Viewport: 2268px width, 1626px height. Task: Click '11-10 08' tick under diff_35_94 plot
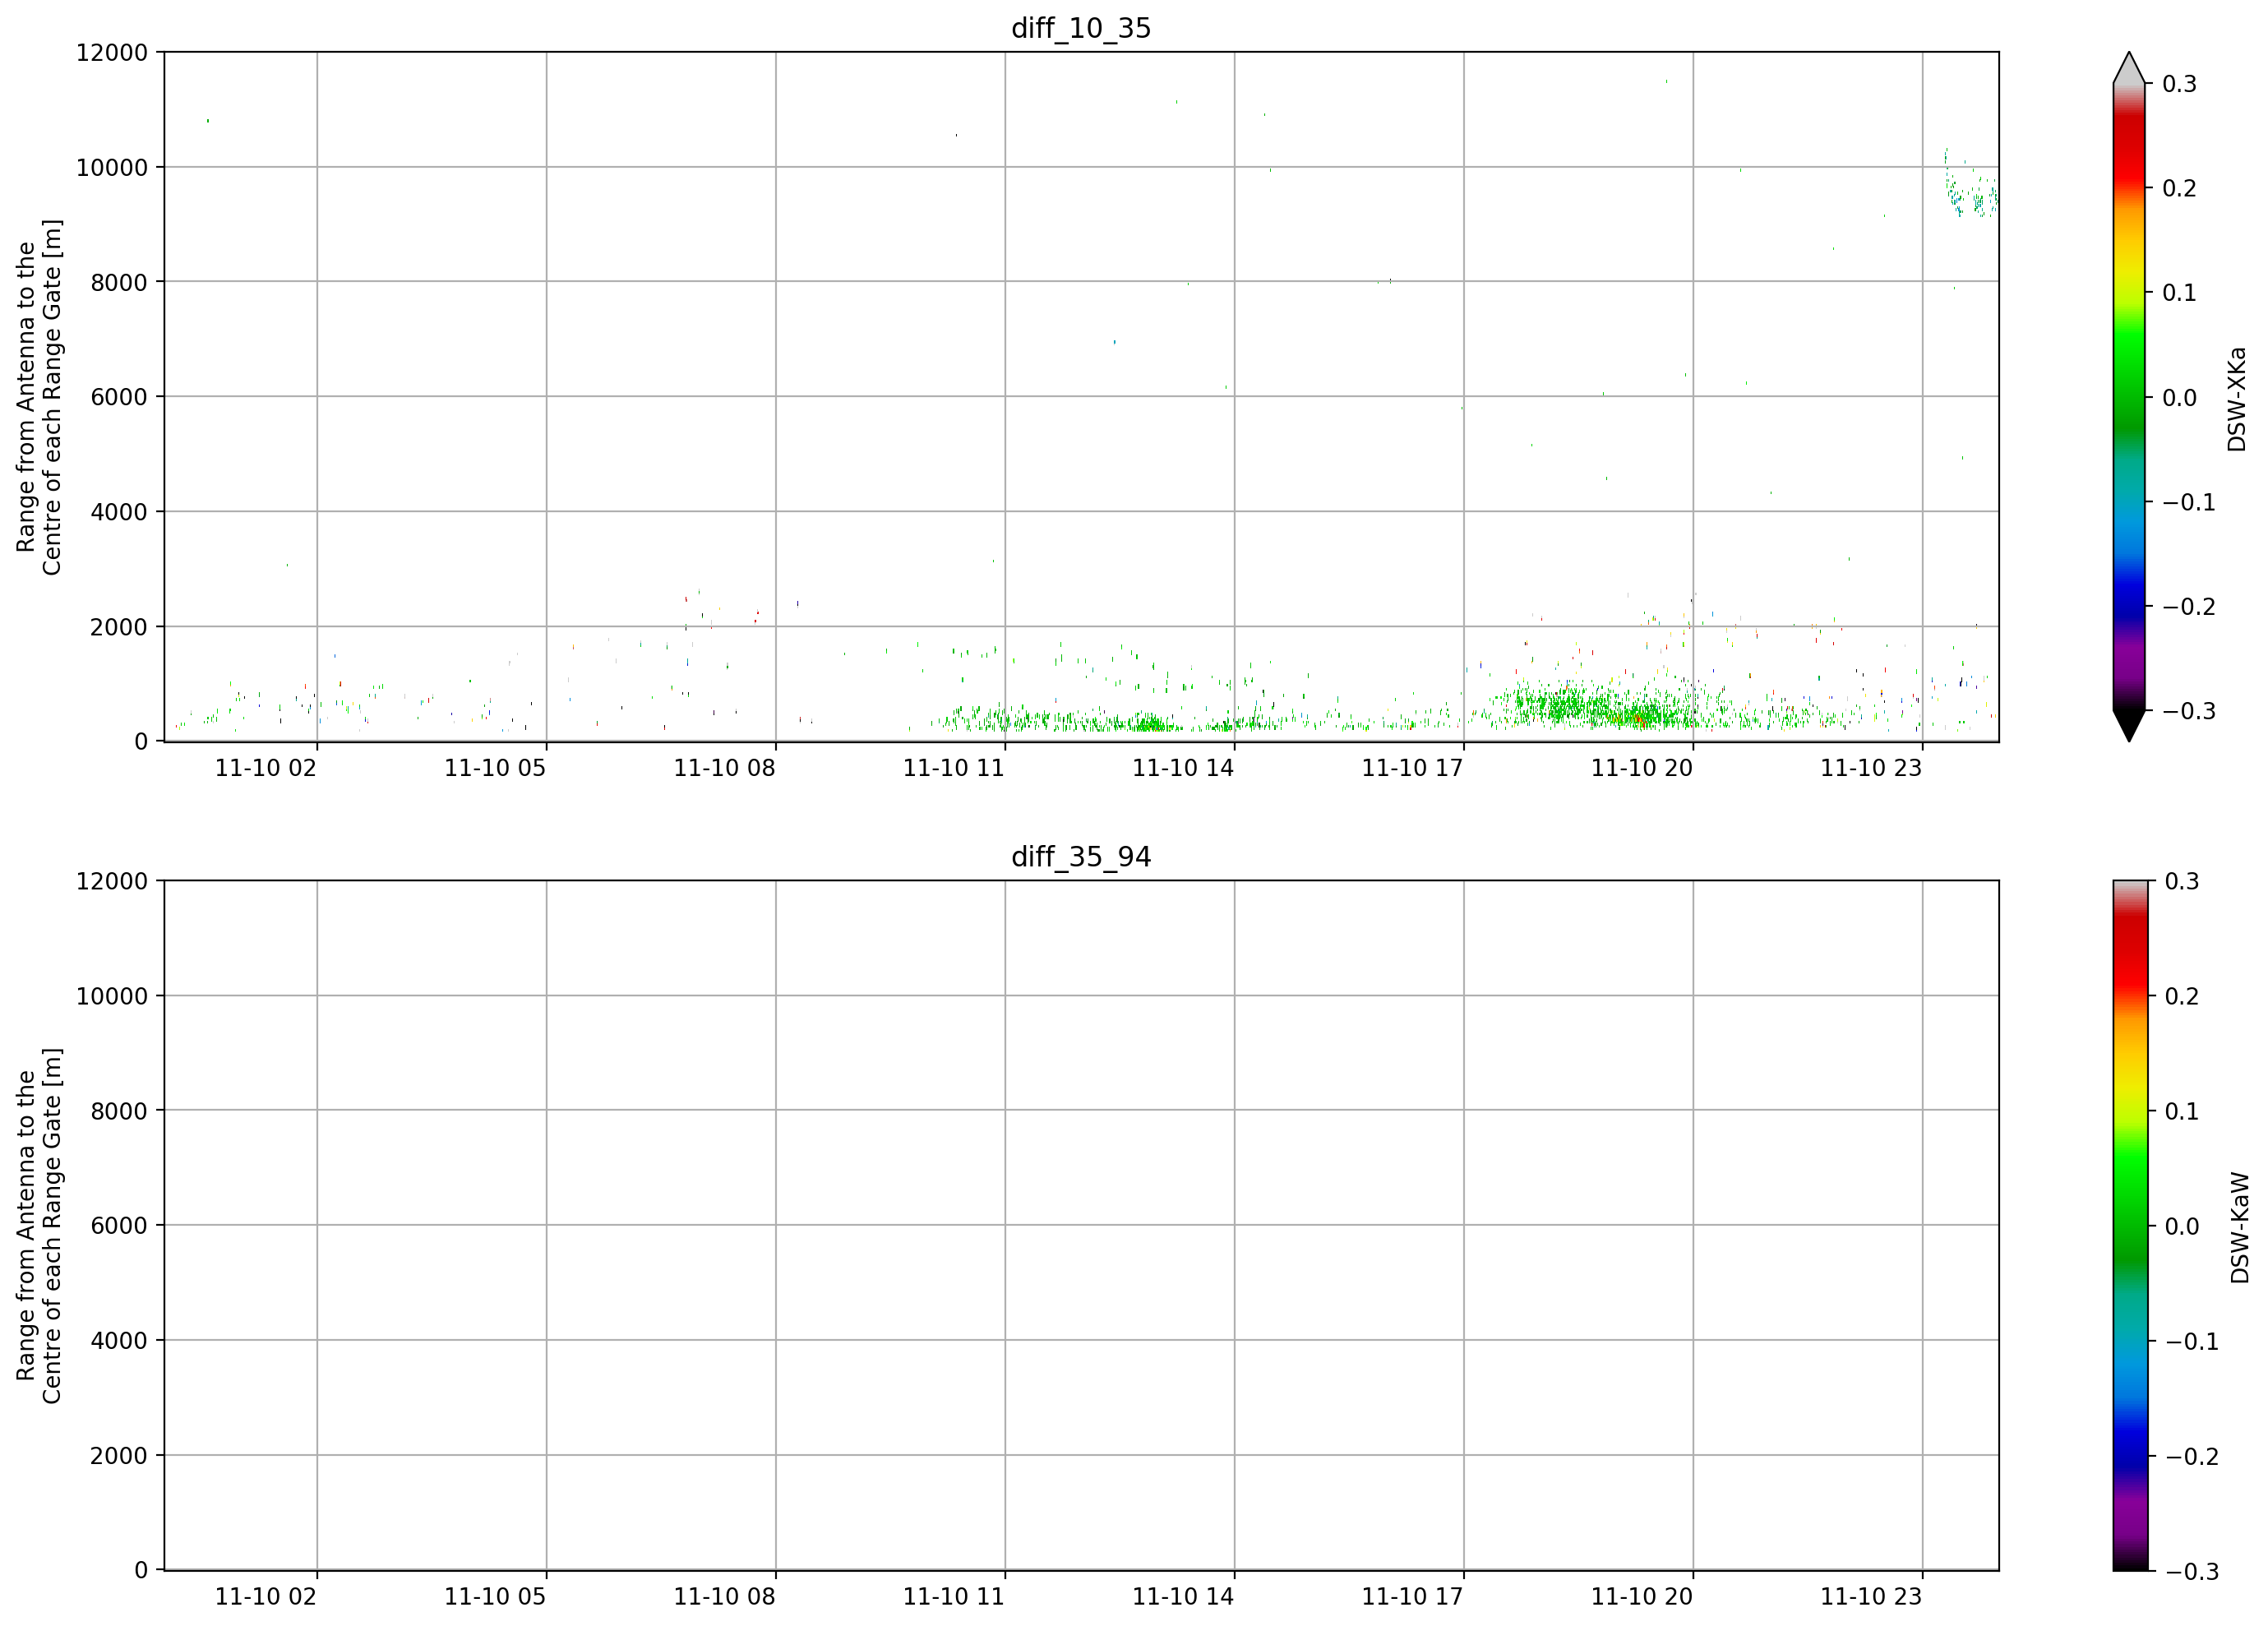[x=724, y=1597]
